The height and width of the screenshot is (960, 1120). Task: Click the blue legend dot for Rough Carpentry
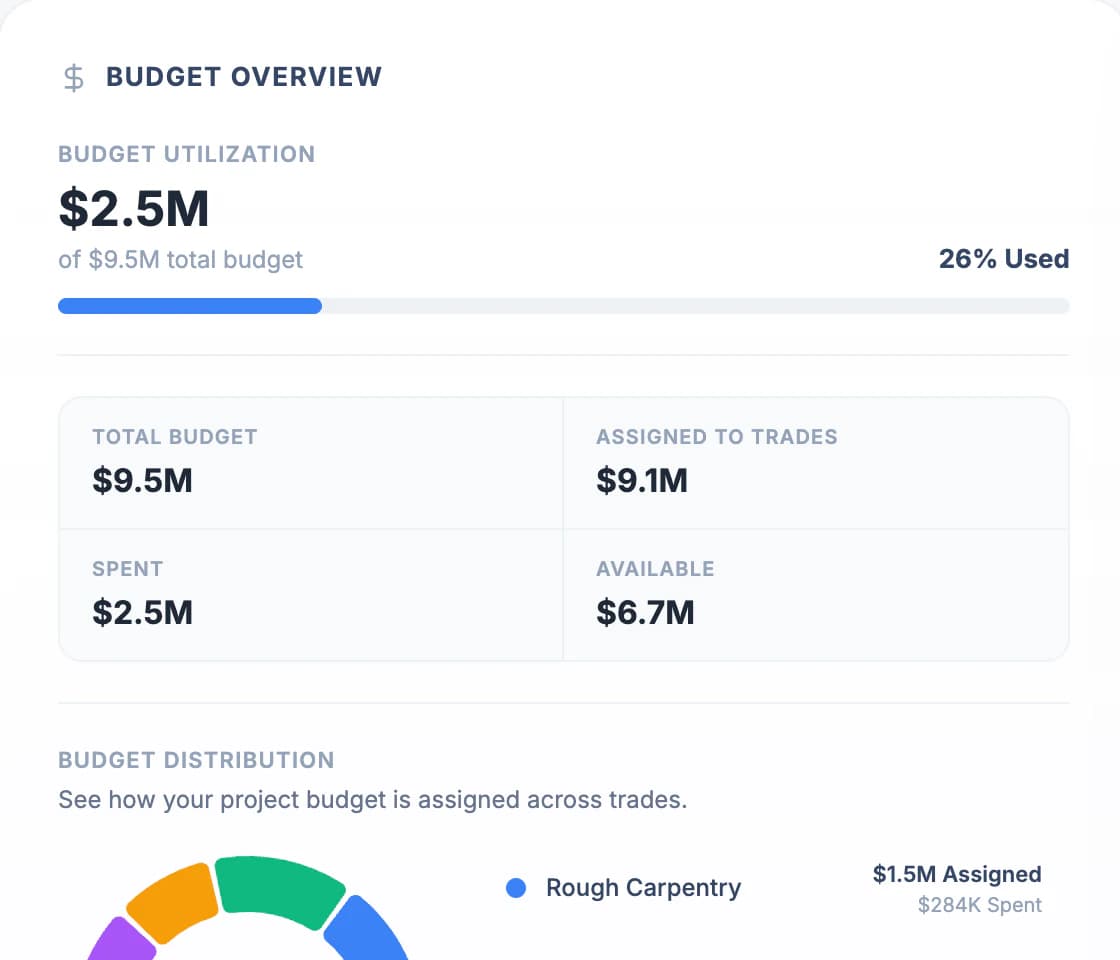click(x=516, y=888)
